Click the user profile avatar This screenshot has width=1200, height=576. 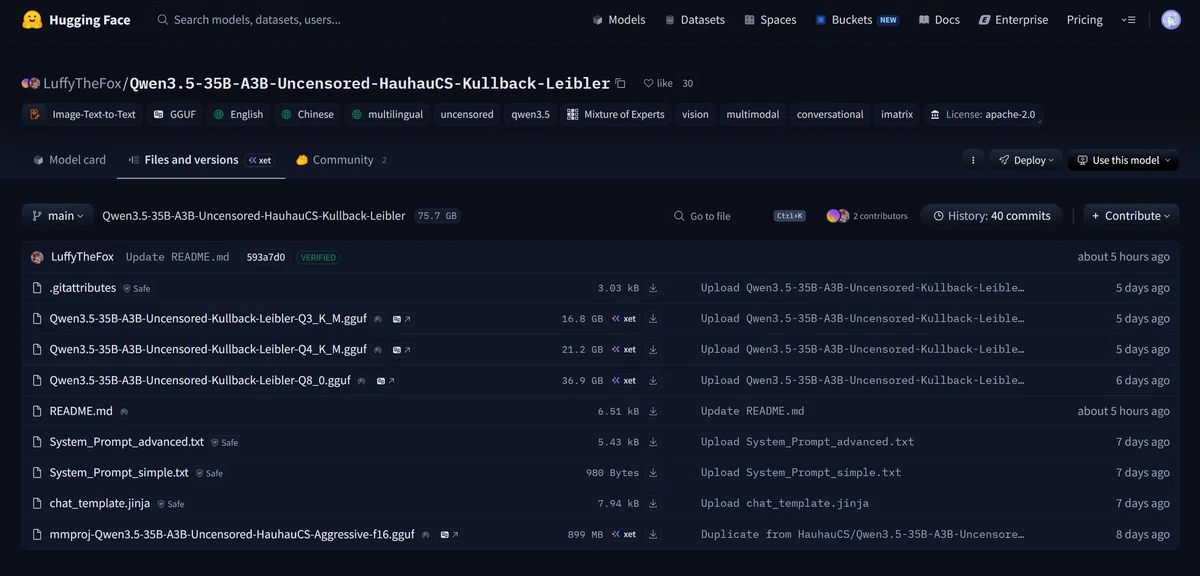click(1171, 20)
